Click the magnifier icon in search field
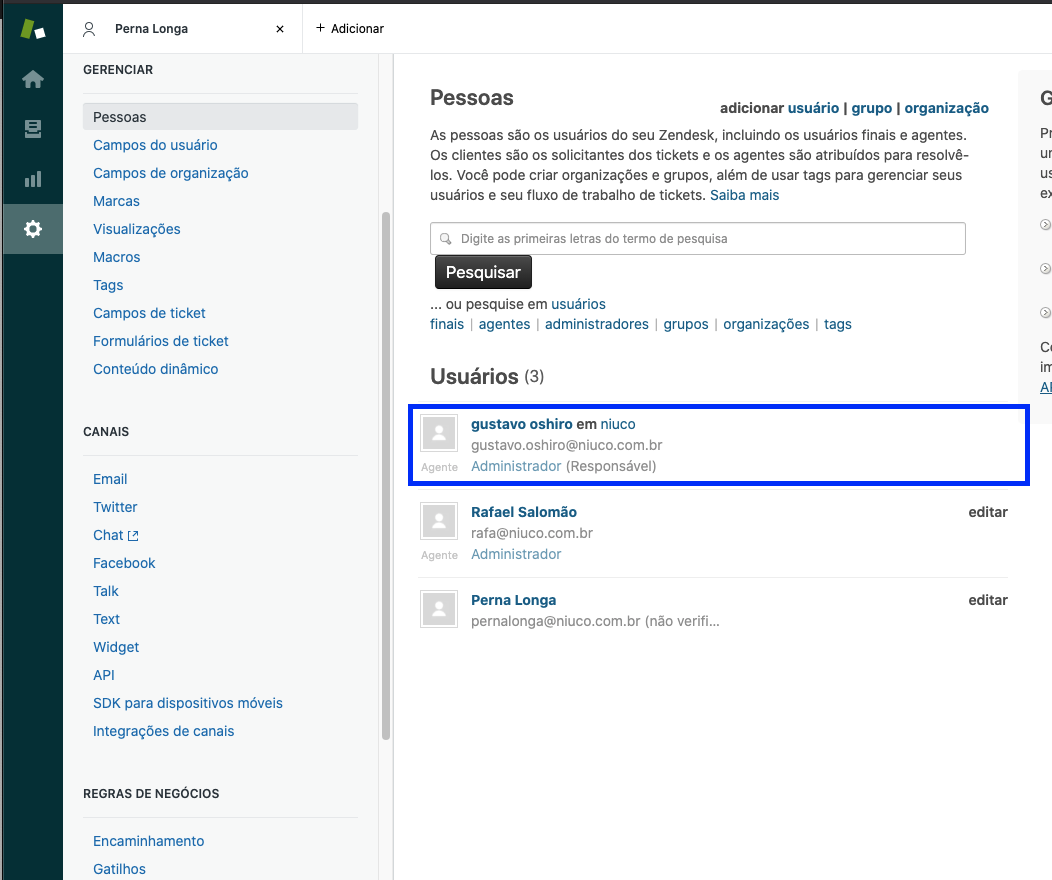Viewport: 1052px width, 880px height. click(445, 239)
